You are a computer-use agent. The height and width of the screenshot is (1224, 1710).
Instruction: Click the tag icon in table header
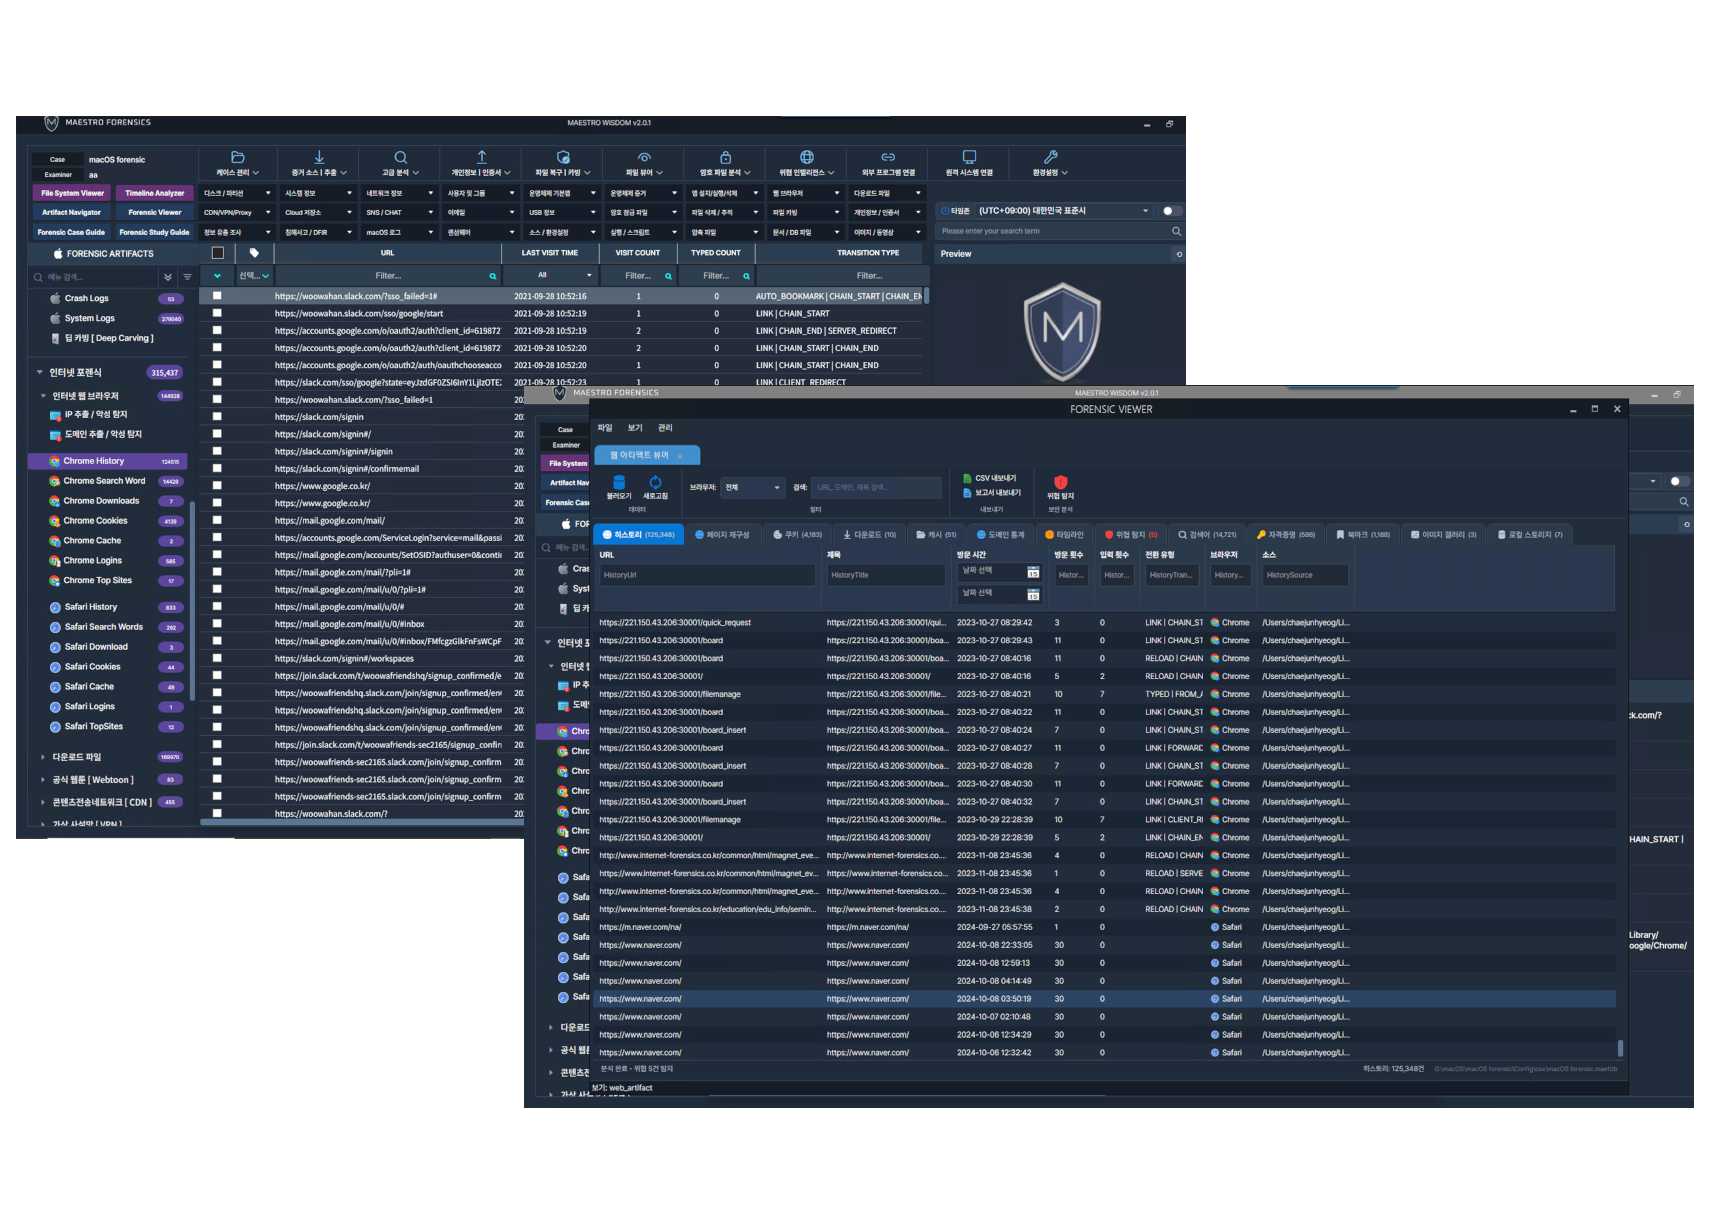254,253
